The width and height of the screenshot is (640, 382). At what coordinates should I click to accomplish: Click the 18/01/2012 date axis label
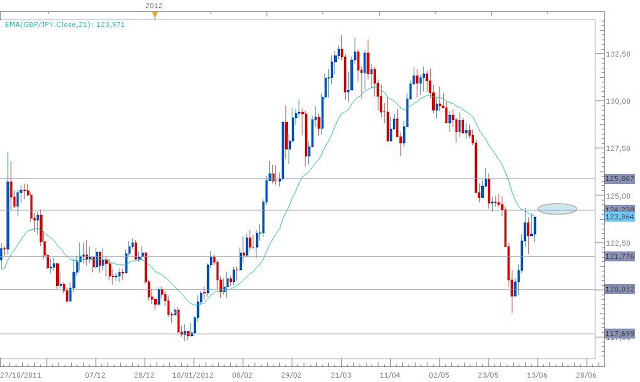[193, 375]
